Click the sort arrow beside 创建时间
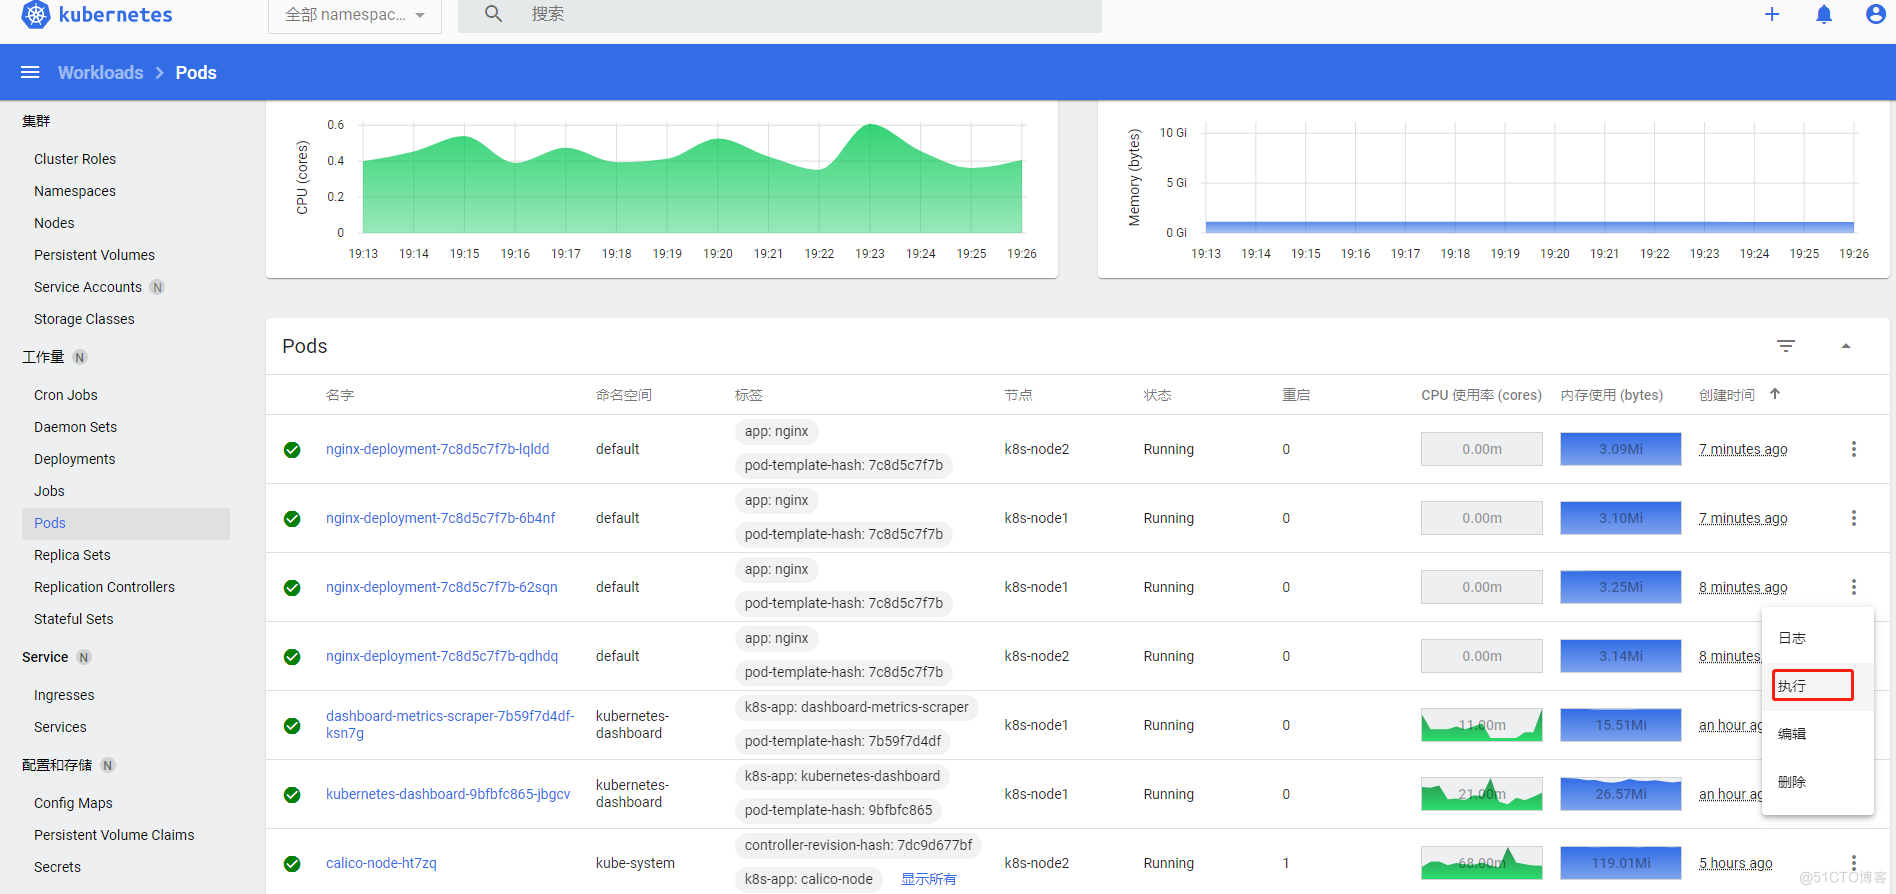 click(x=1775, y=394)
